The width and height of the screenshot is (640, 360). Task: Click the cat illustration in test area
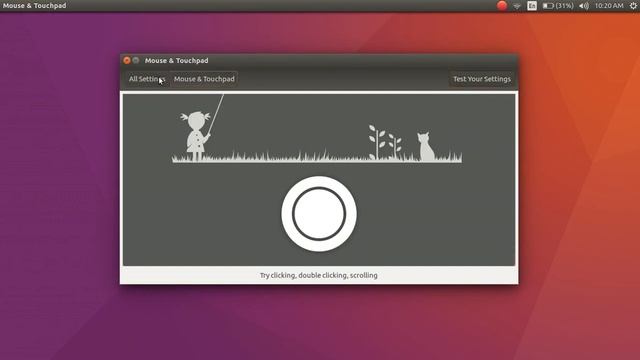coord(425,146)
